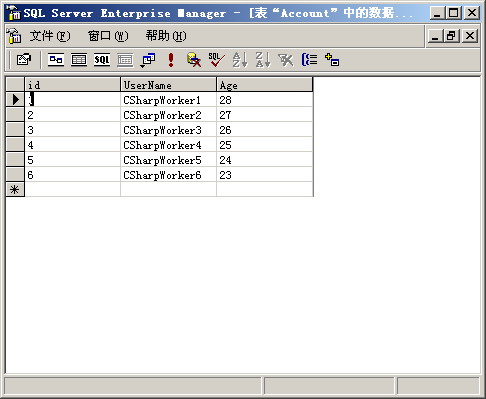Sort descending Z-A icon
The width and height of the screenshot is (486, 399).
tap(263, 60)
